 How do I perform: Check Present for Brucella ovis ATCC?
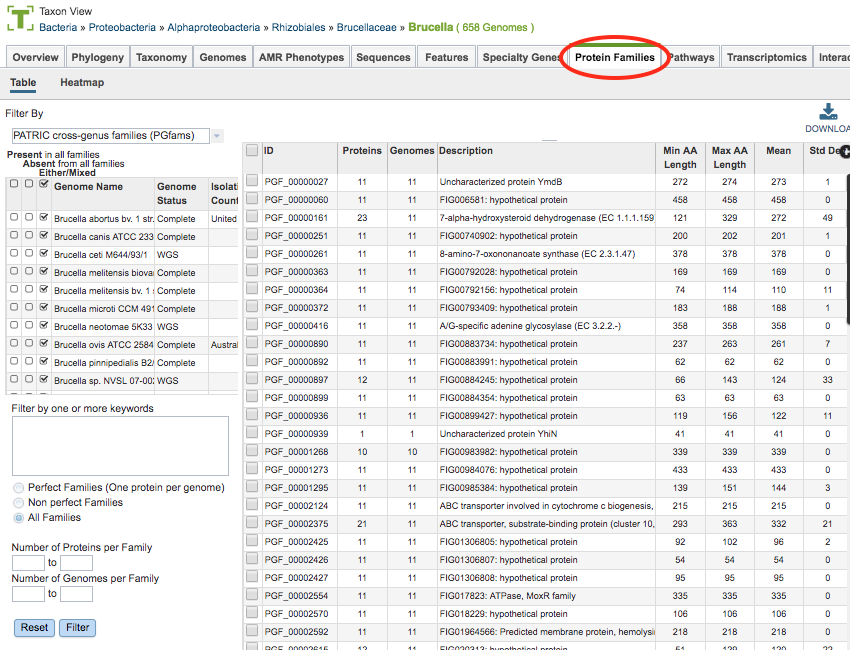[x=14, y=343]
